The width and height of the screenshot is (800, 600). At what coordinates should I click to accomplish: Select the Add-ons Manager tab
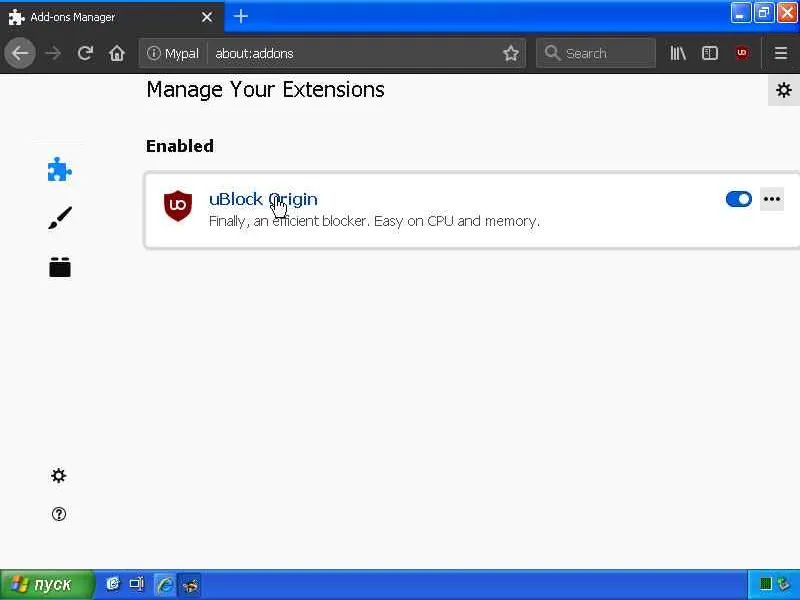click(x=112, y=17)
